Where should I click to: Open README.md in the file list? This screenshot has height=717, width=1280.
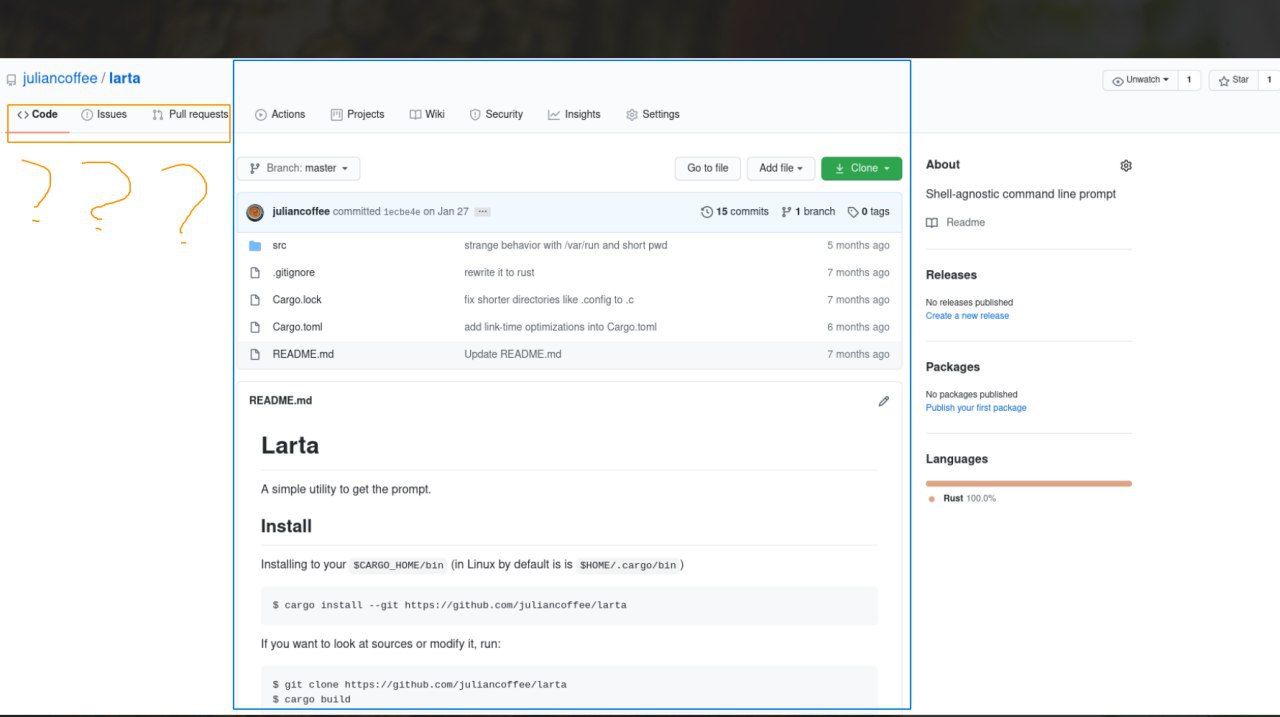303,354
